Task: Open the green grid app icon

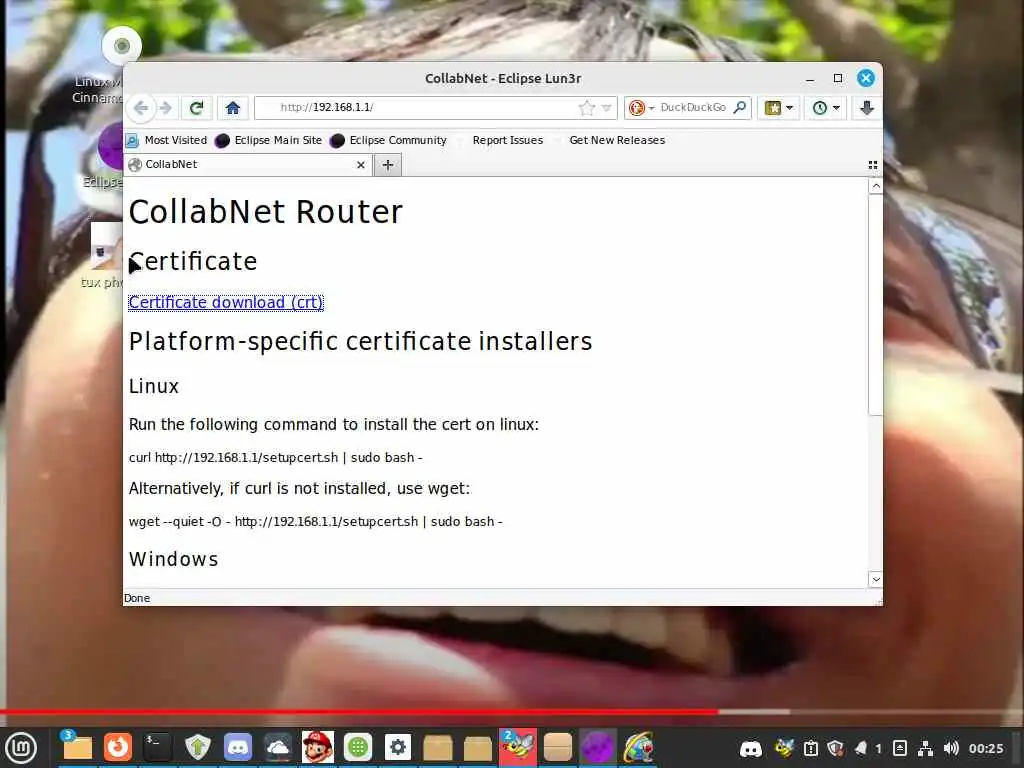Action: 357,748
